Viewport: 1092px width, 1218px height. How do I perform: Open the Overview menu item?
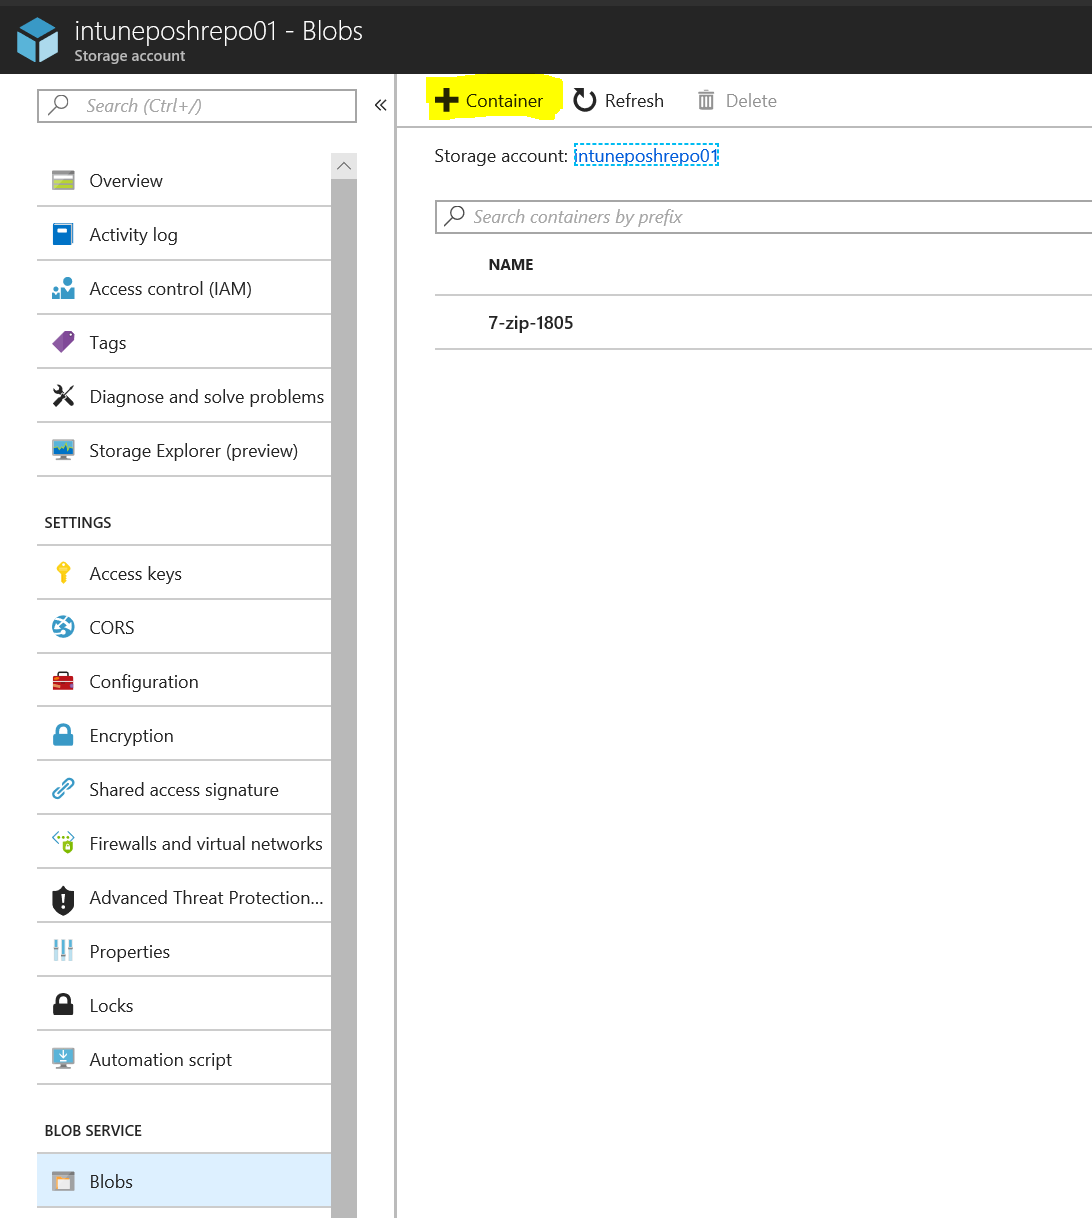[x=184, y=180]
